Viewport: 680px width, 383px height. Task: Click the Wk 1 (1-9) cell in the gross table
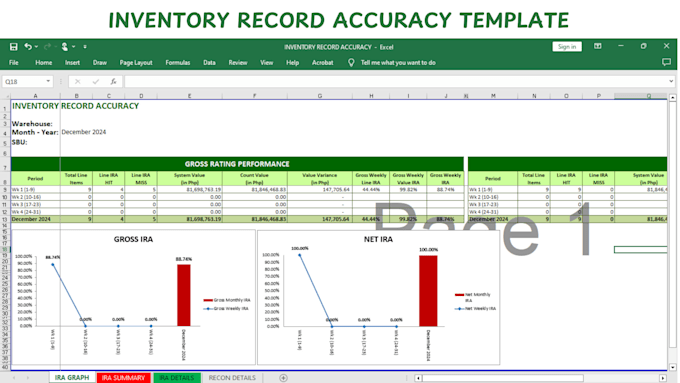pyautogui.click(x=35, y=190)
